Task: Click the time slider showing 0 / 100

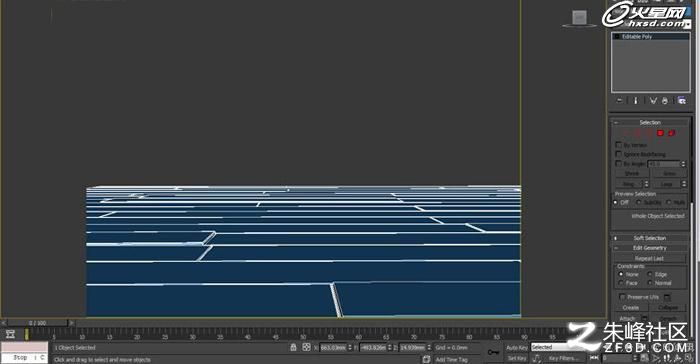Action: pos(38,322)
